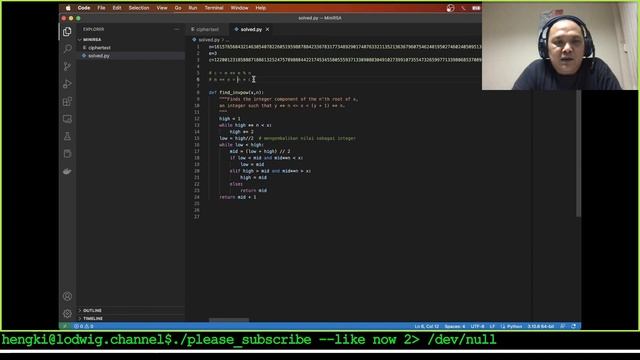The width and height of the screenshot is (640, 360).
Task: Open ciphertext file in Explorer tree
Action: click(x=99, y=48)
